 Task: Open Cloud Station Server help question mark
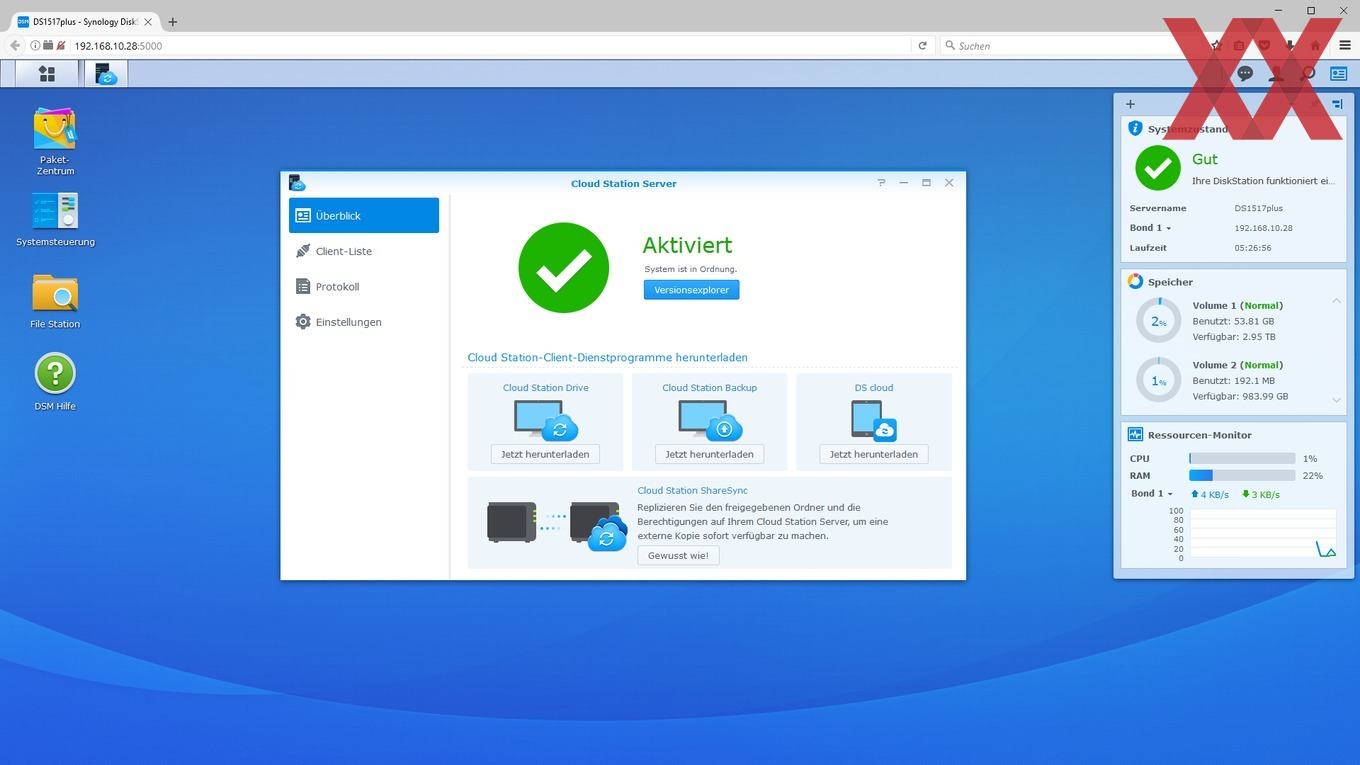(x=881, y=183)
